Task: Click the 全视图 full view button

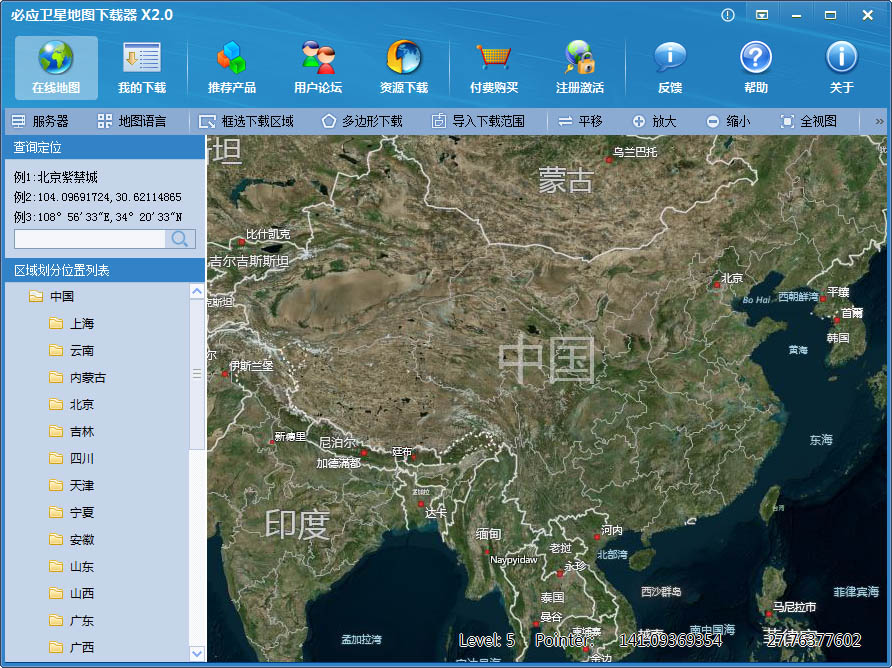Action: tap(808, 121)
